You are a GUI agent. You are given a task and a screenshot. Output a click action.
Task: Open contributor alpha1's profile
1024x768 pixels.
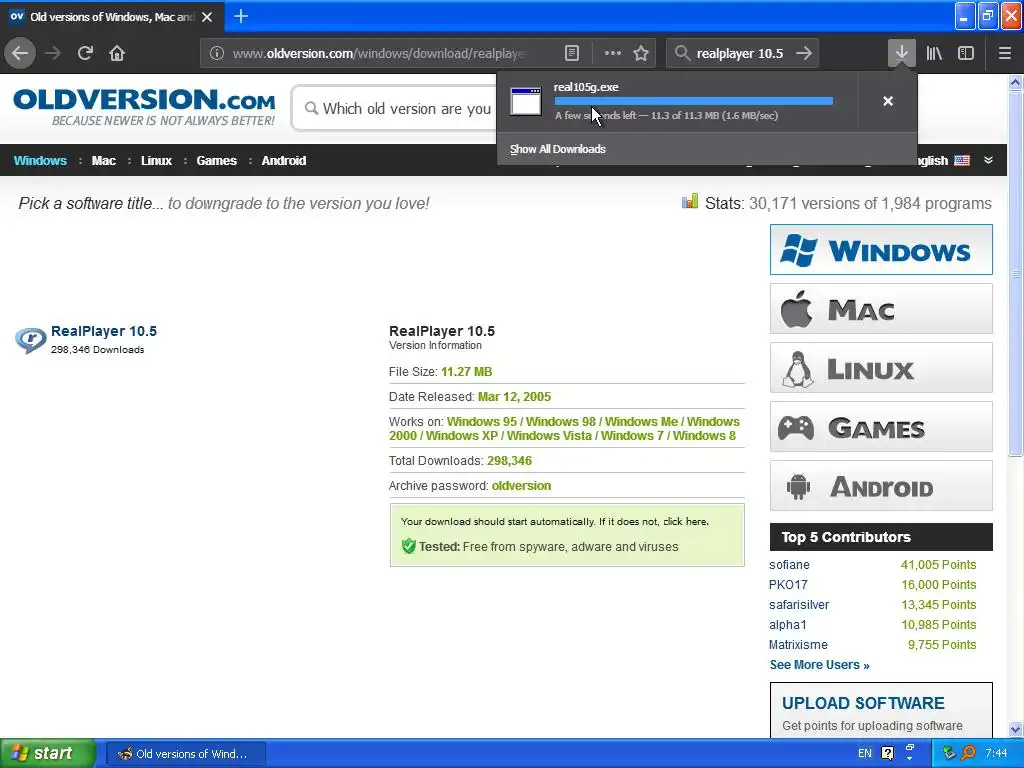tap(787, 625)
